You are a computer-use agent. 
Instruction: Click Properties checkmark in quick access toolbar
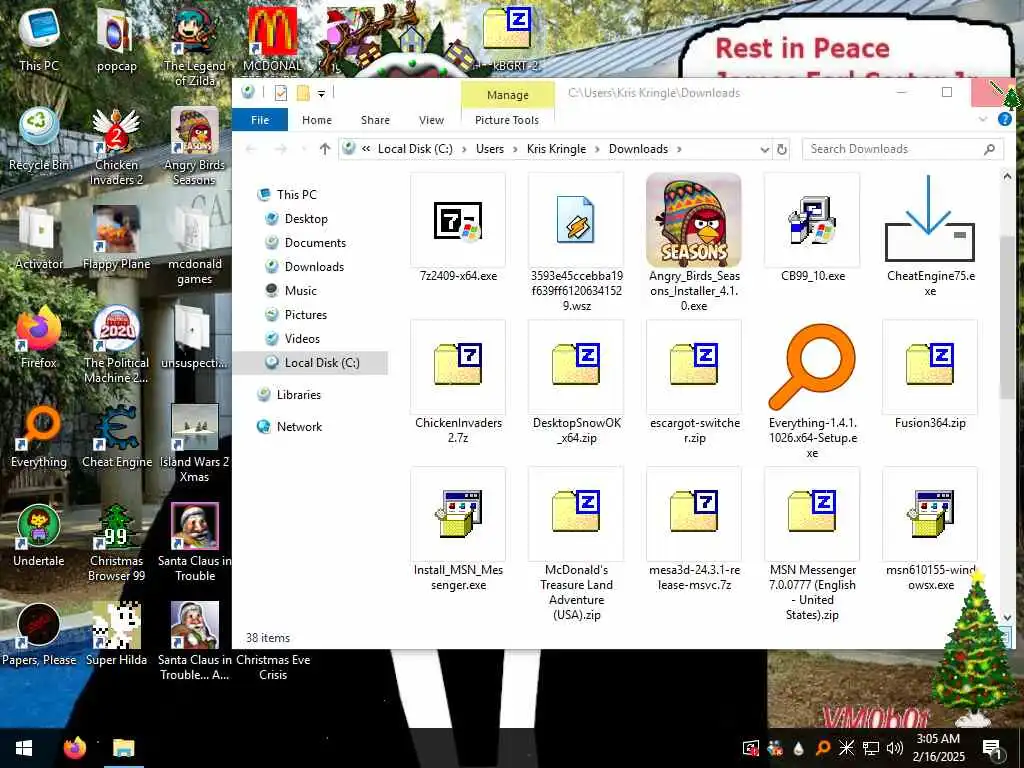[281, 93]
